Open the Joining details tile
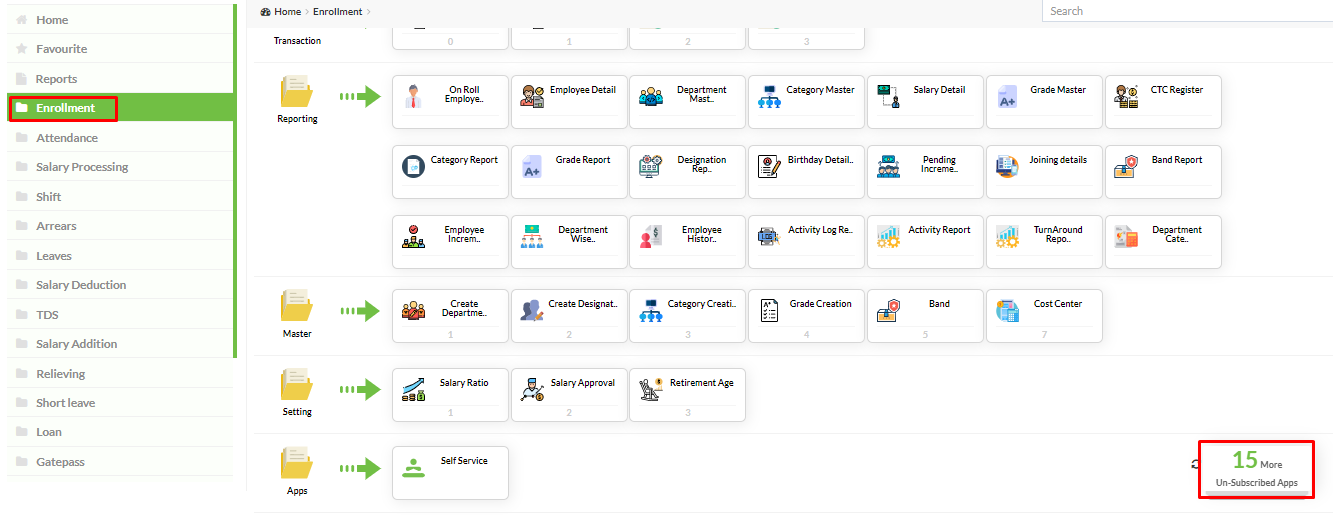The image size is (1333, 519). pyautogui.click(x=1045, y=172)
